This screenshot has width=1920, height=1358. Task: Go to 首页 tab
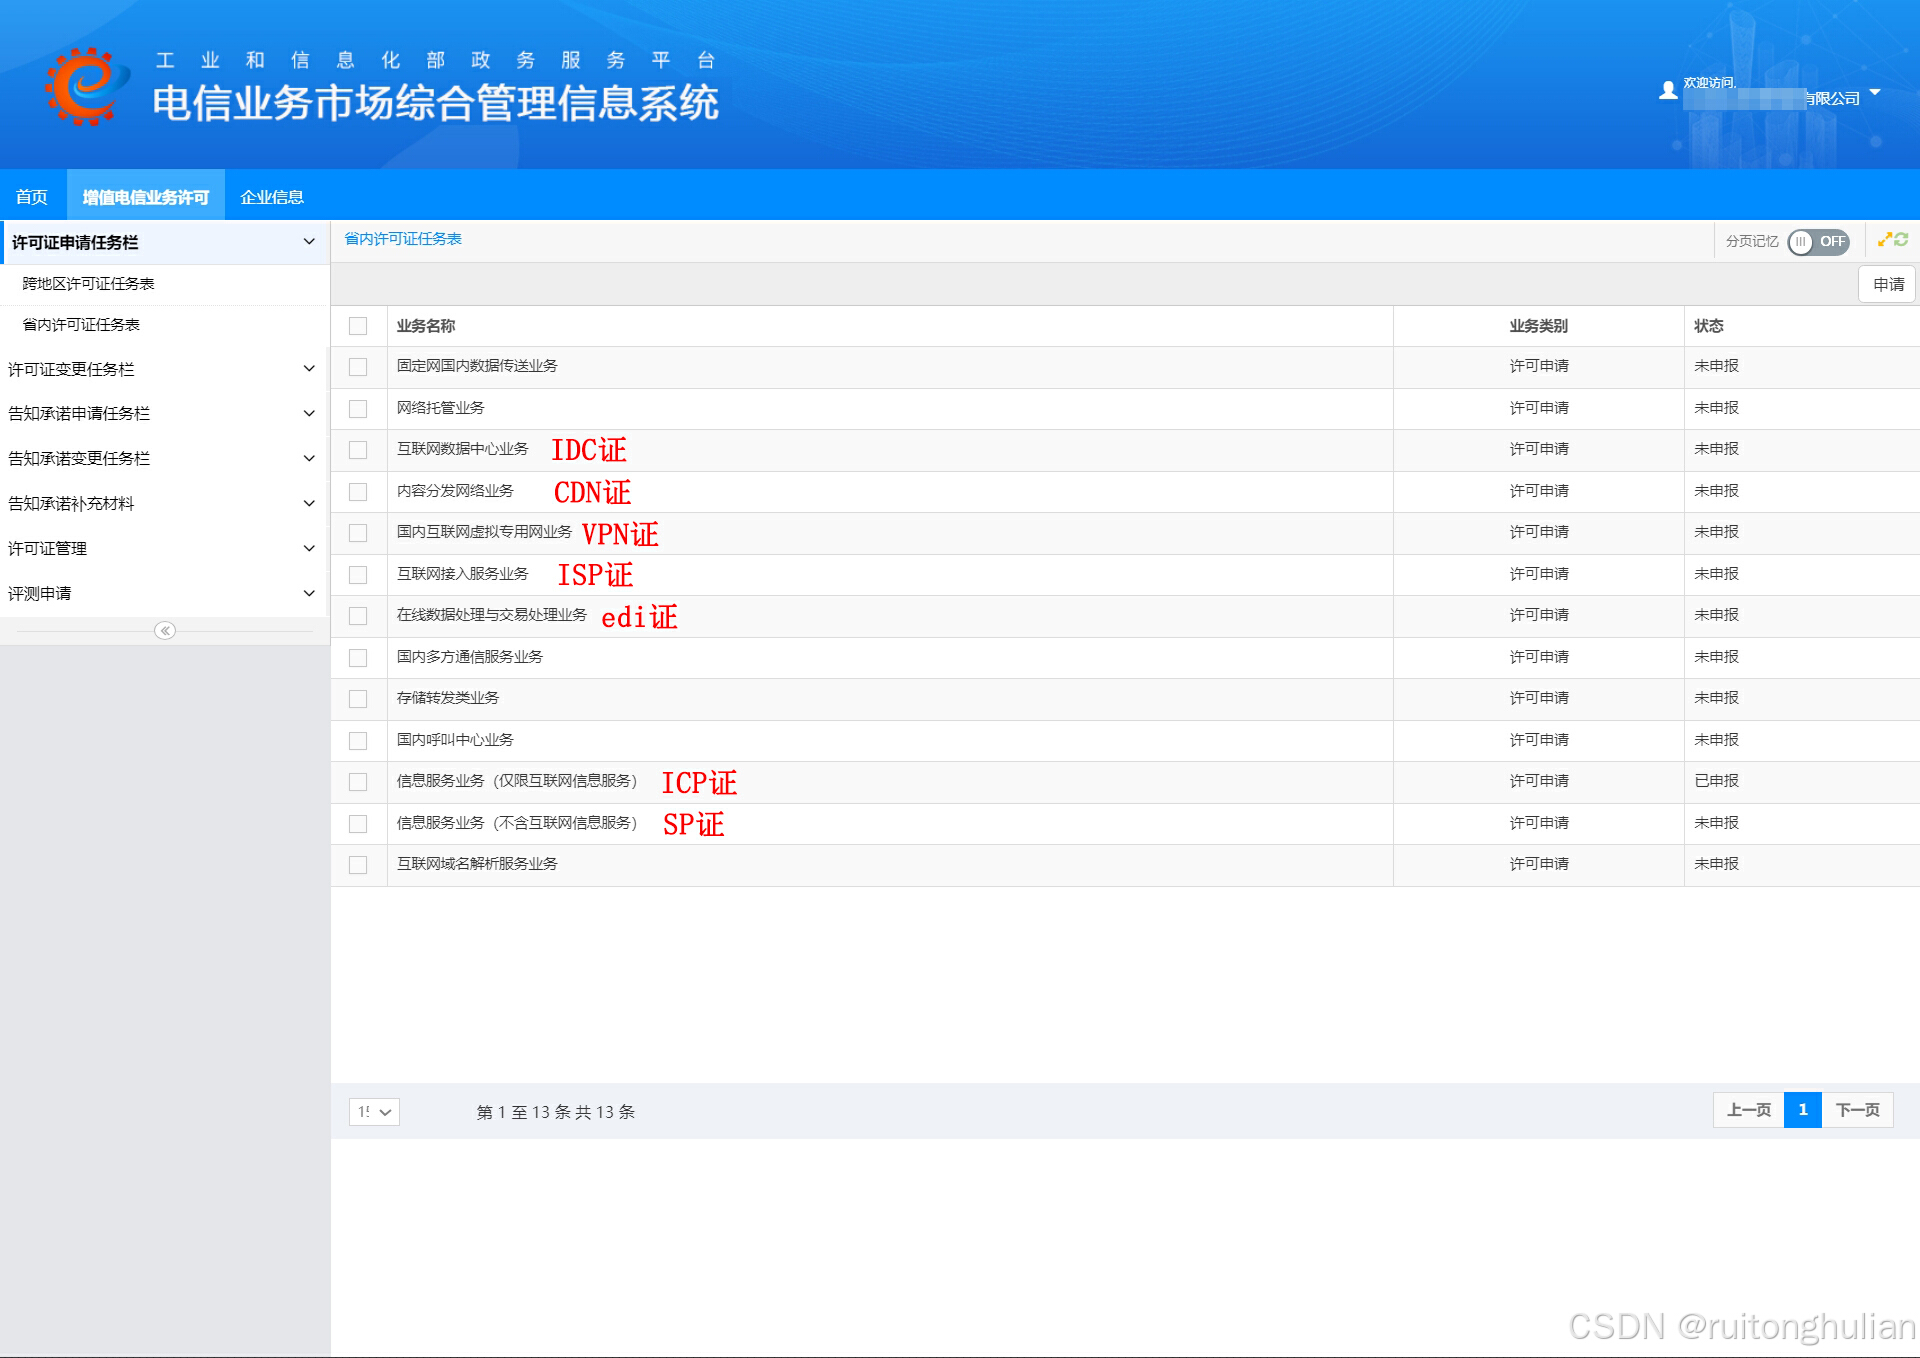point(32,197)
